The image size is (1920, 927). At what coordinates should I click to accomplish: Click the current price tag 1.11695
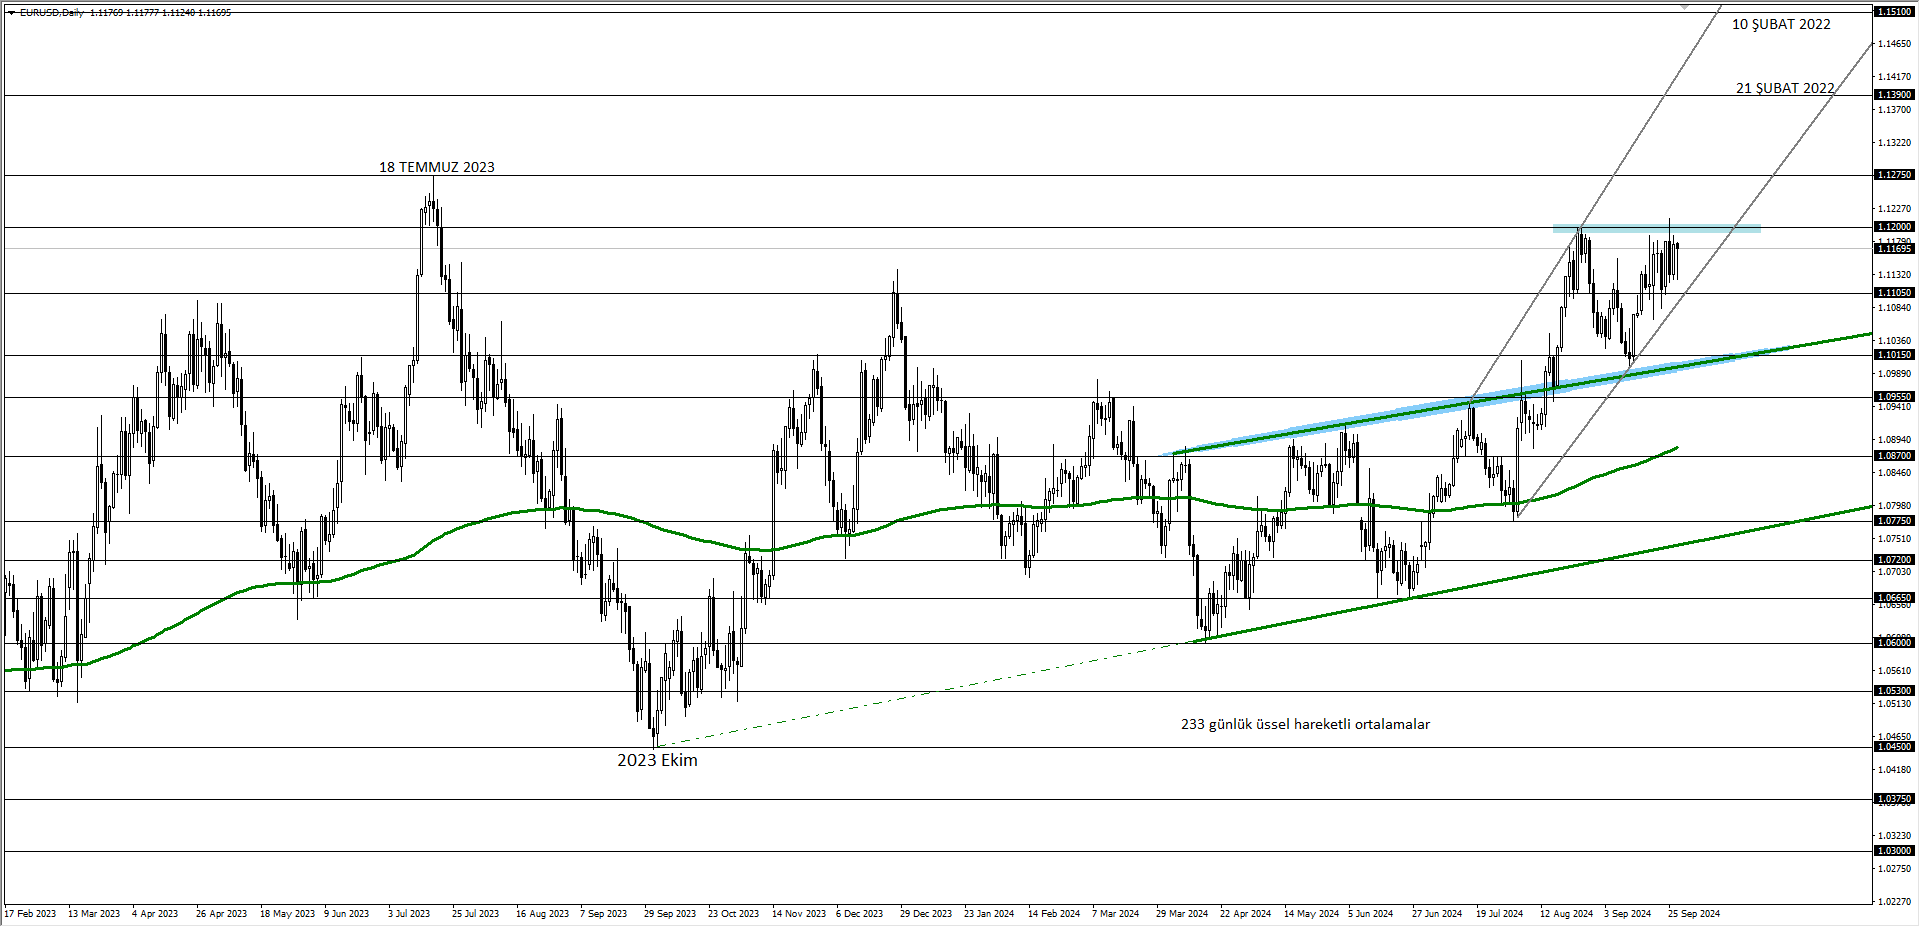pos(1894,248)
